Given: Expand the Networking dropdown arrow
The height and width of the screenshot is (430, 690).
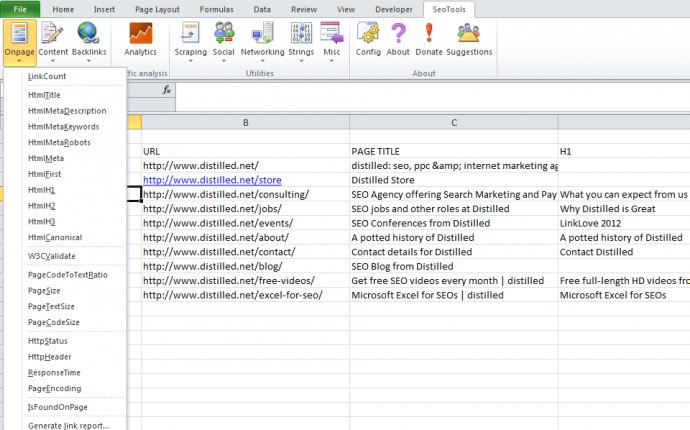Looking at the screenshot, I should click(262, 61).
